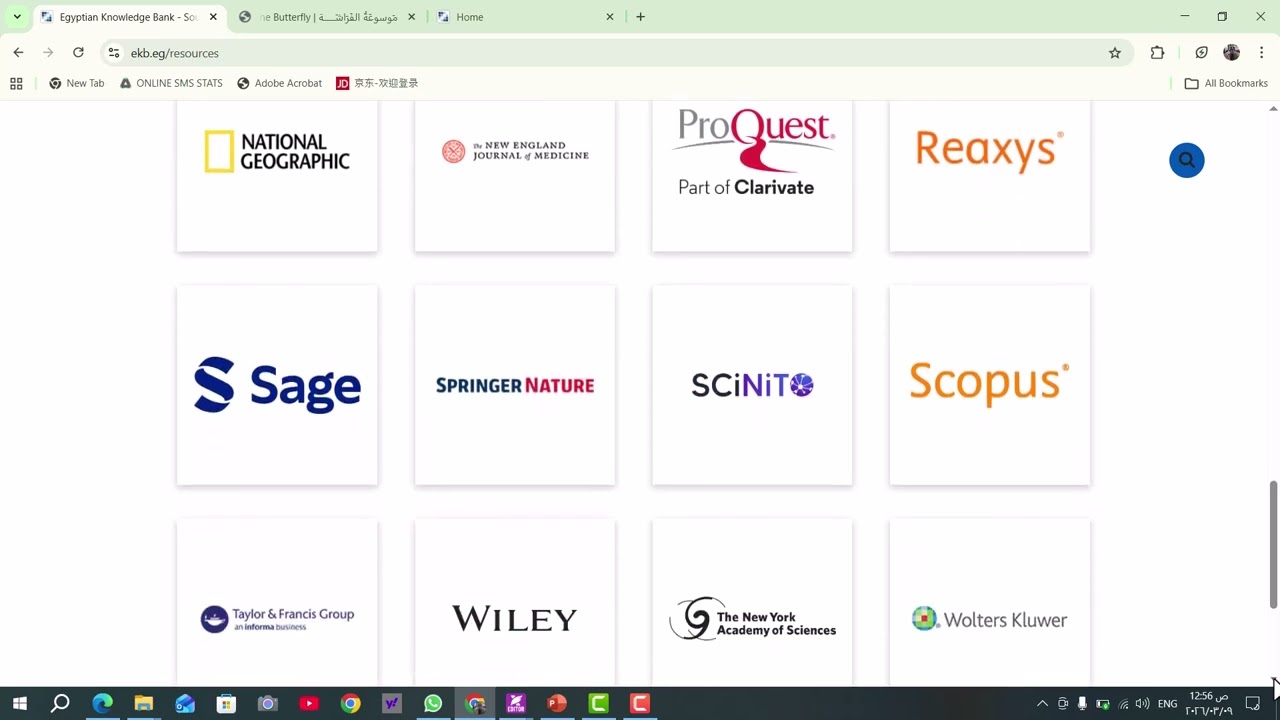The image size is (1280, 720).
Task: Open the purple Editor app in taskbar
Action: tap(516, 704)
